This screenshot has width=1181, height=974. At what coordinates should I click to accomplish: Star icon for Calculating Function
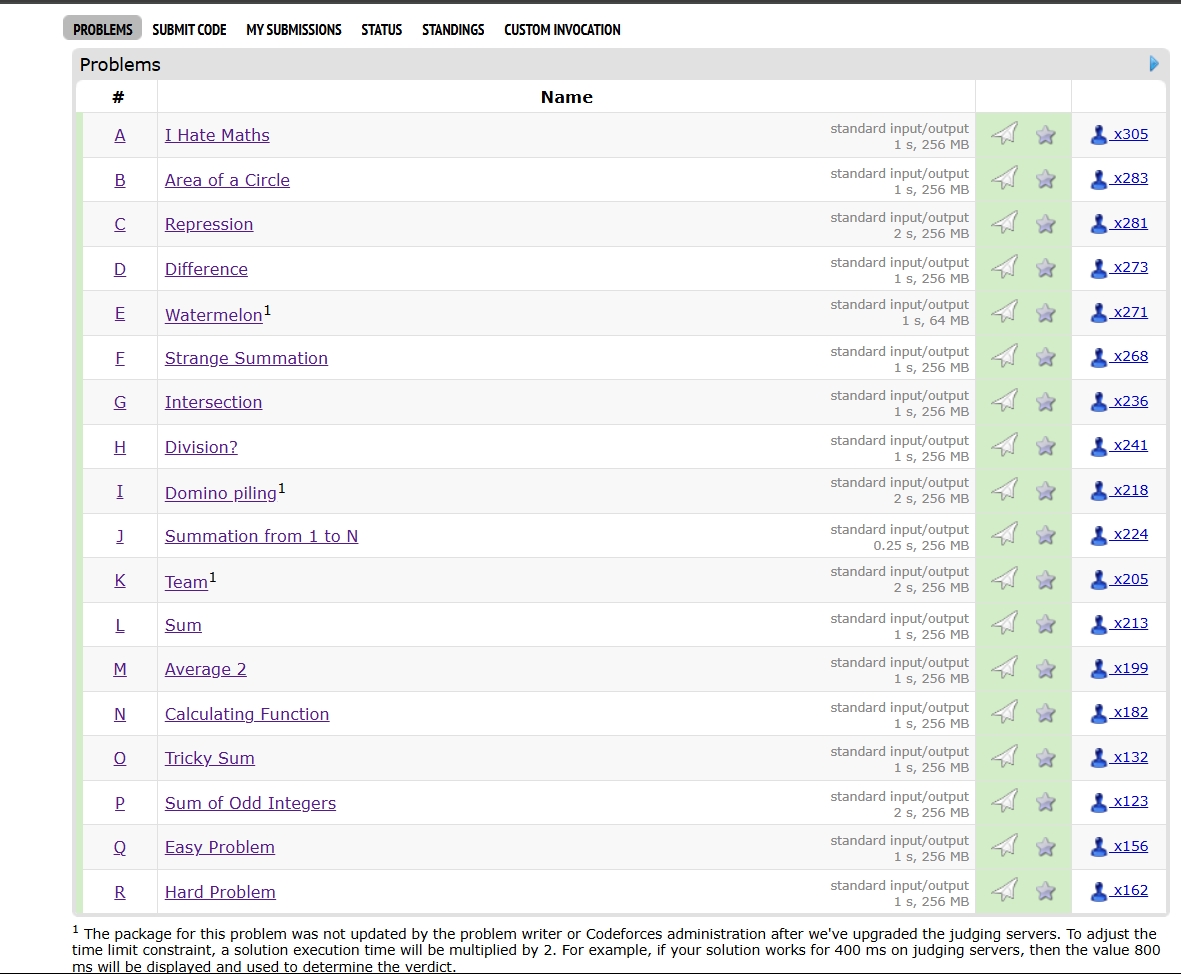pyautogui.click(x=1045, y=713)
